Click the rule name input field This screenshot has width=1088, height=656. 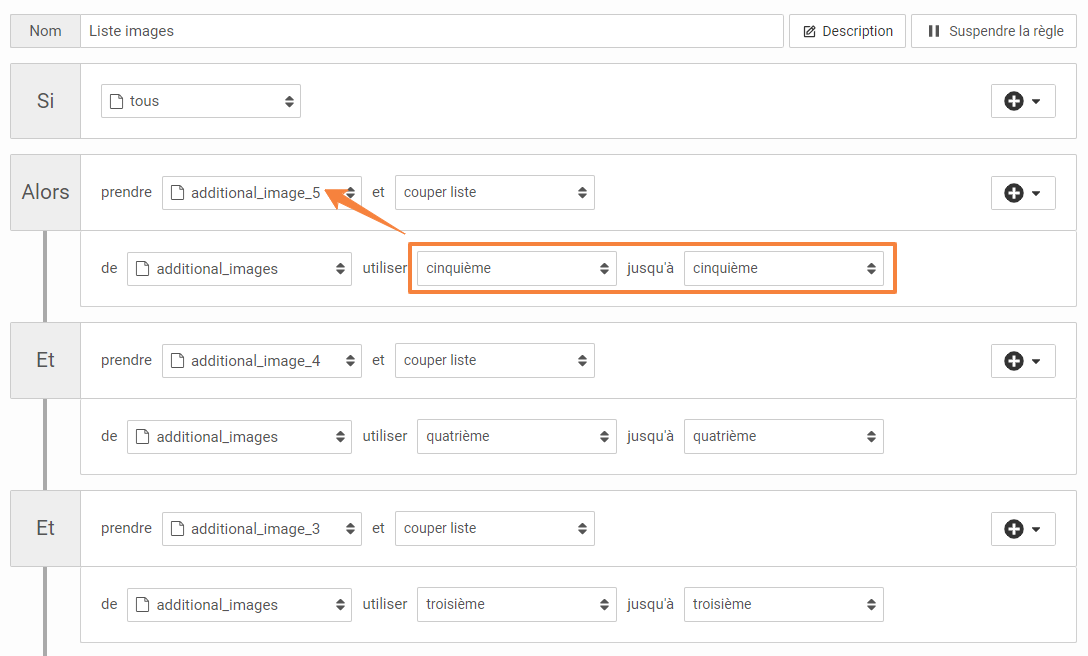click(x=431, y=31)
